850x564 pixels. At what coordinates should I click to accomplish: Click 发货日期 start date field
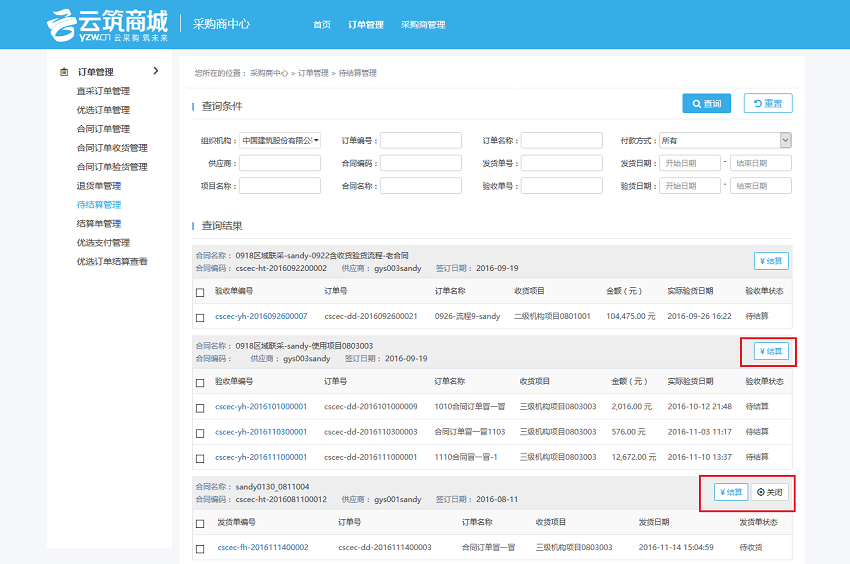(x=689, y=163)
